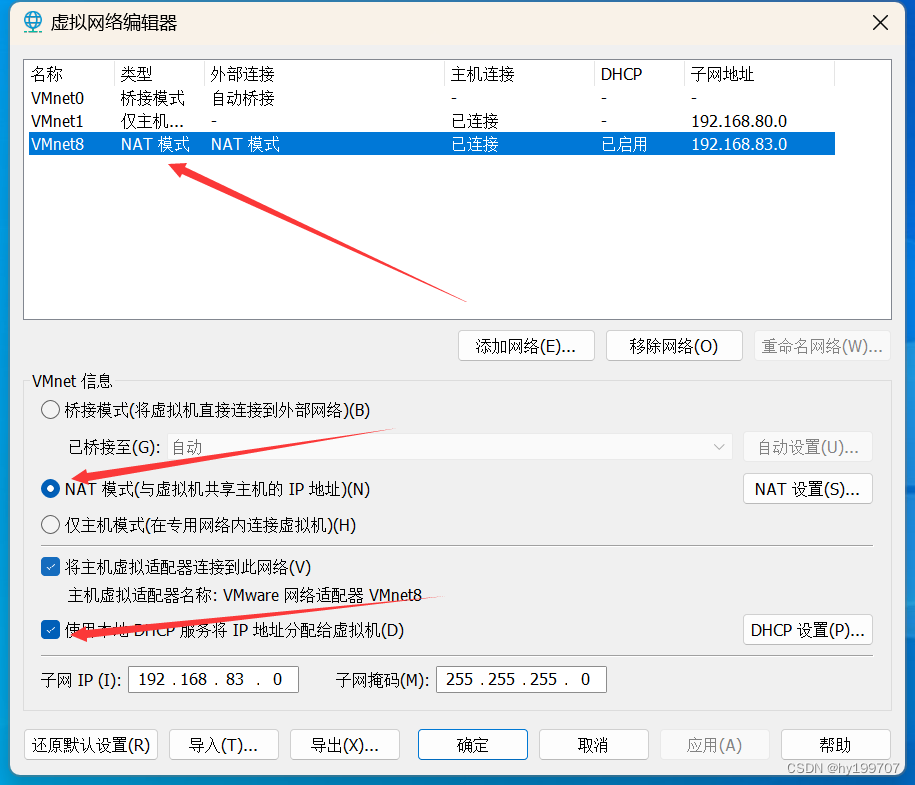The width and height of the screenshot is (915, 785).
Task: Open DHCP 设置(P)... button
Action: point(808,630)
